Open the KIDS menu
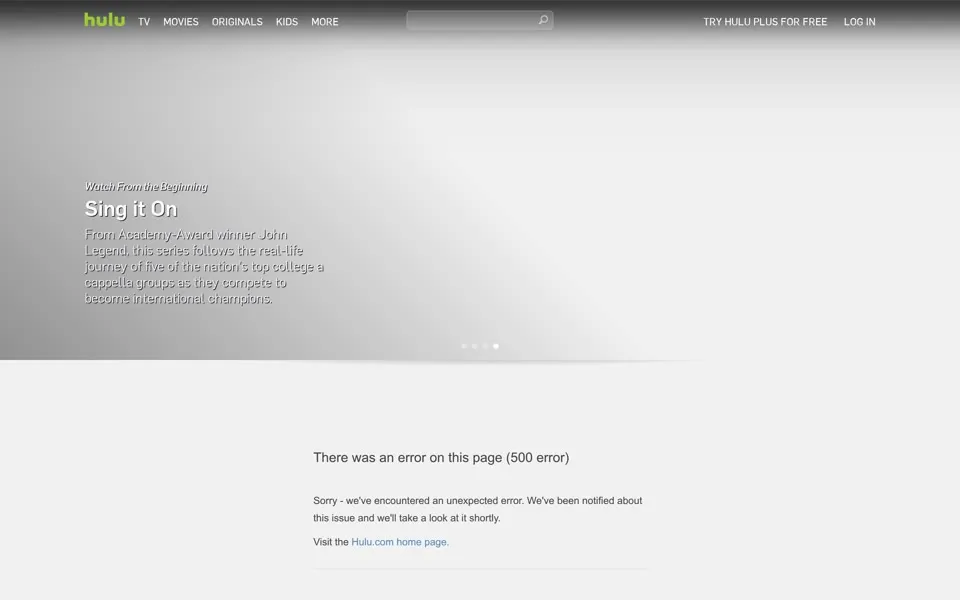Image resolution: width=960 pixels, height=600 pixels. tap(287, 22)
